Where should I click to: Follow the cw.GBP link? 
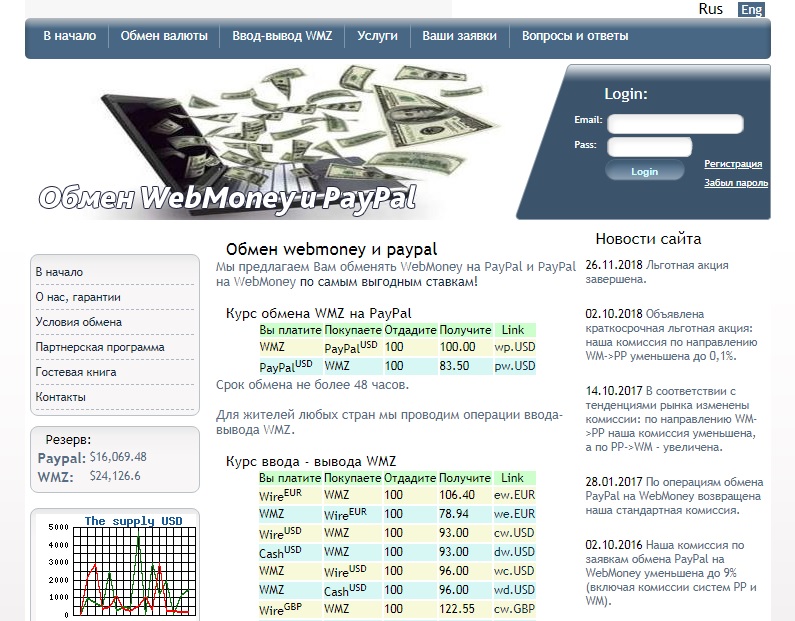click(514, 609)
